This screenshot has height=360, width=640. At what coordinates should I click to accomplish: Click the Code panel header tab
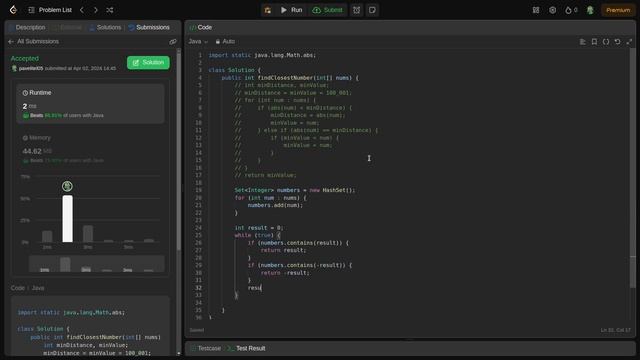pyautogui.click(x=200, y=27)
